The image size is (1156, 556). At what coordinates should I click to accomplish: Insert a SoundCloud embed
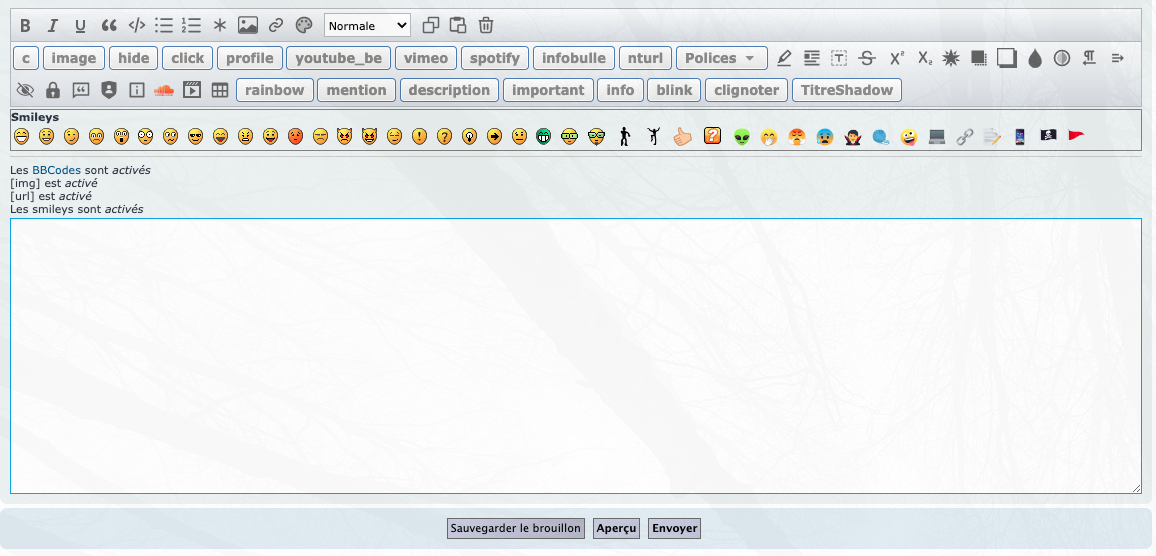[164, 90]
